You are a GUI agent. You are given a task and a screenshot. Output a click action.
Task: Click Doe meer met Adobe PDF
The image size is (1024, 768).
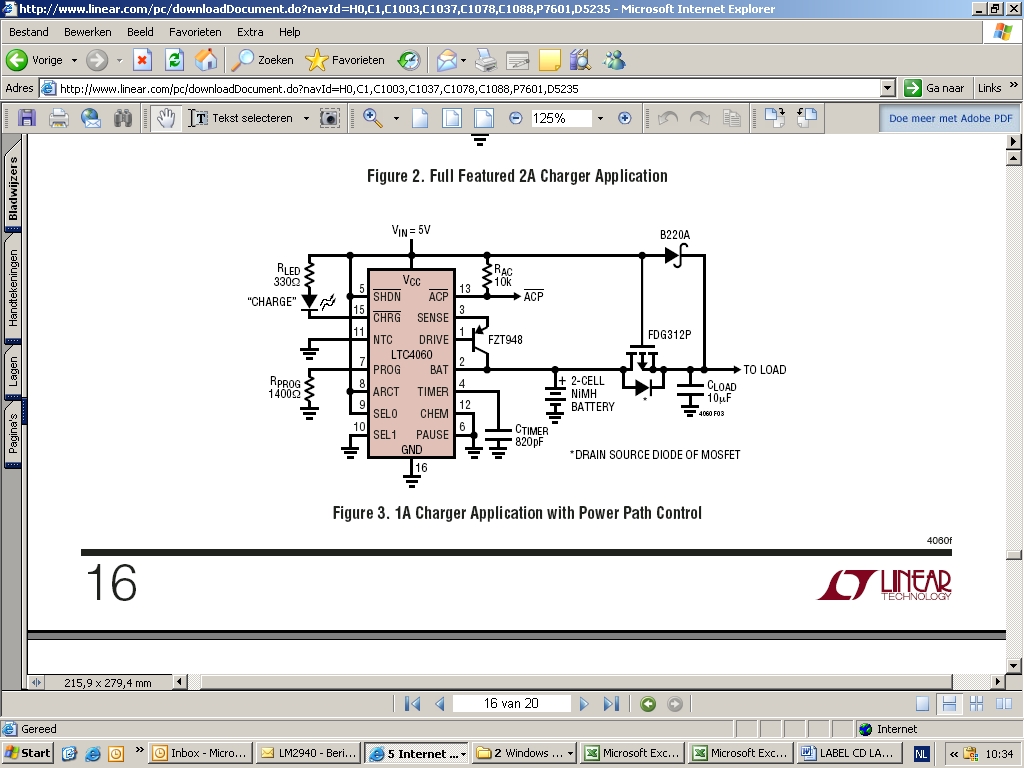tap(949, 118)
